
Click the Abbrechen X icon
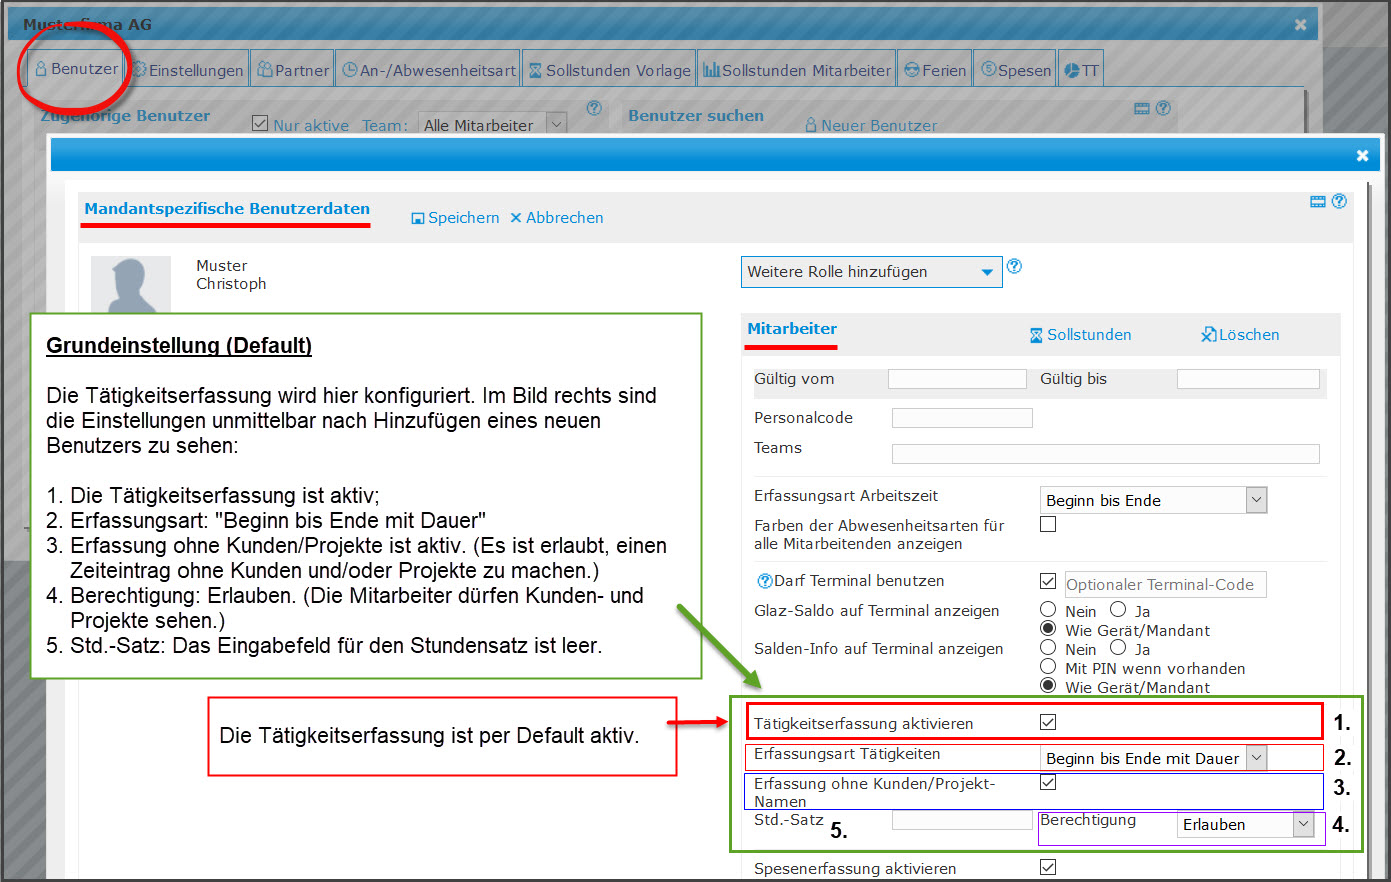coord(516,218)
